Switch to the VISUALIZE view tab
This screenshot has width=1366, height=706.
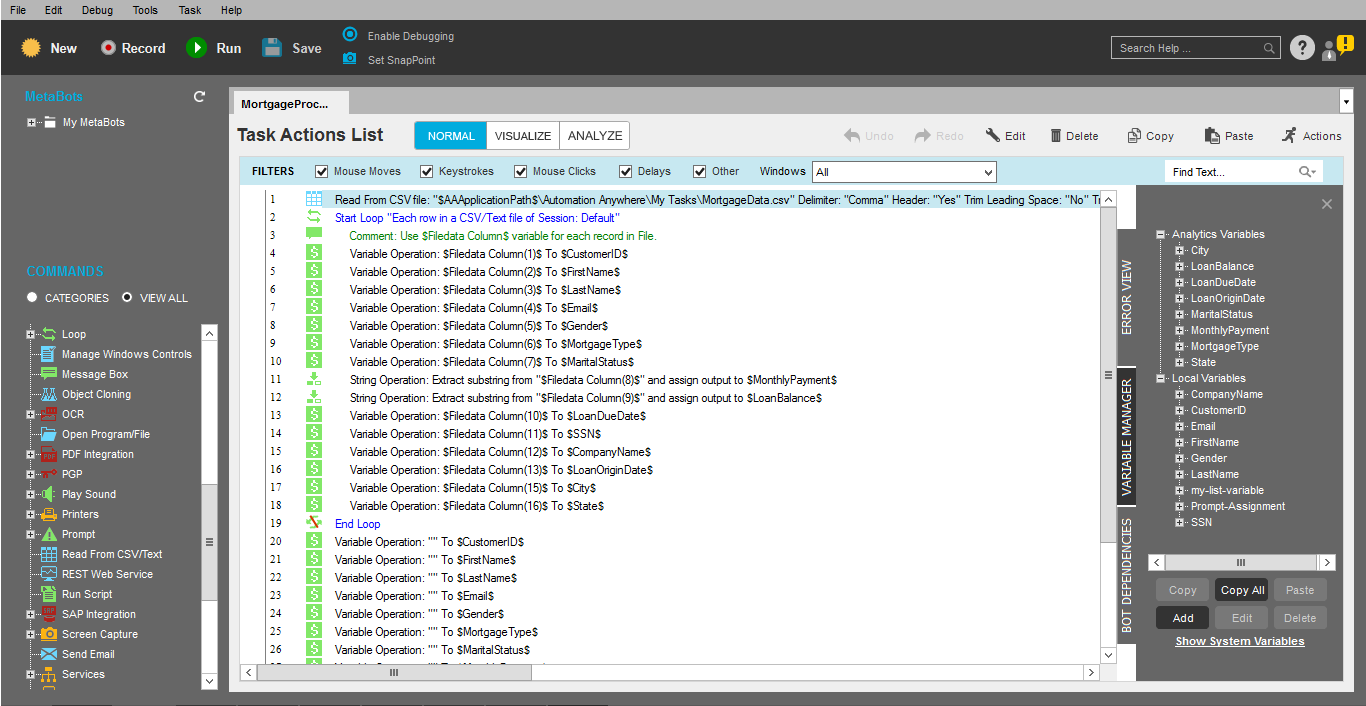pyautogui.click(x=522, y=136)
